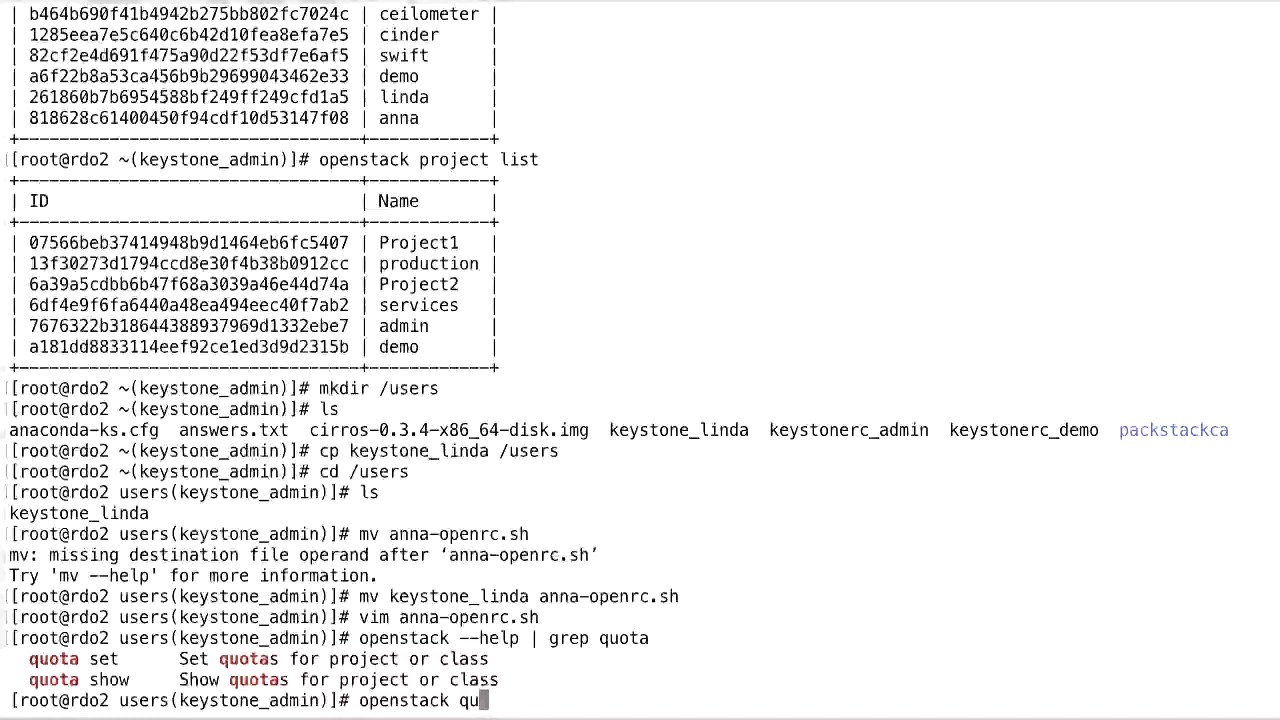Click the ceilometer user name entry
Viewport: 1280px width, 720px height.
click(x=428, y=14)
